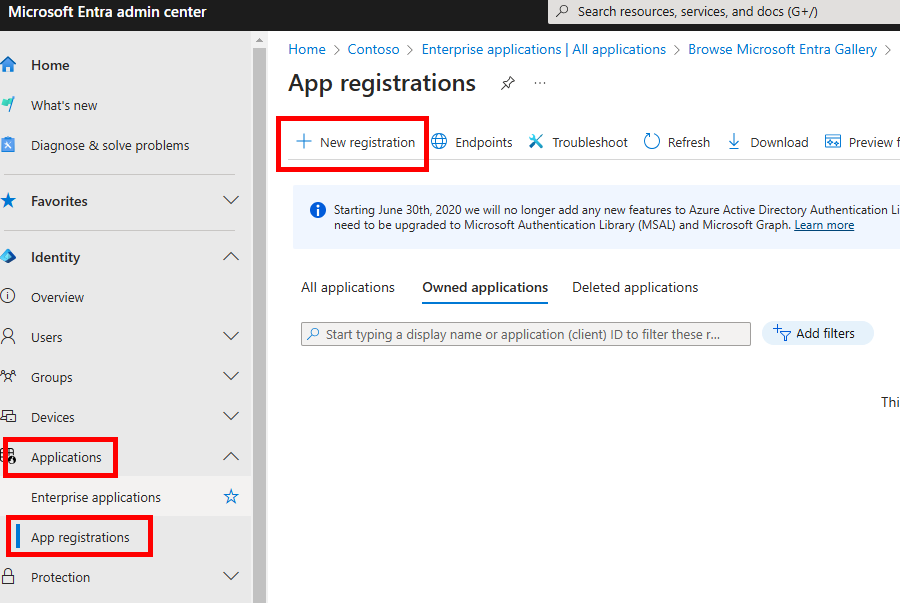Click the What's new icon
900x603 pixels.
tap(7, 104)
